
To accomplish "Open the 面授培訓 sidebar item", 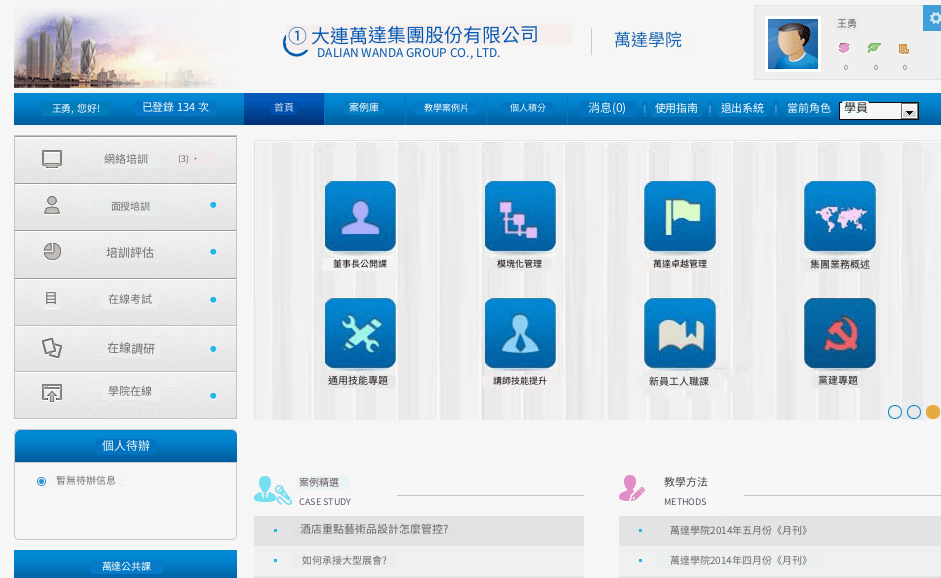I will pyautogui.click(x=125, y=206).
